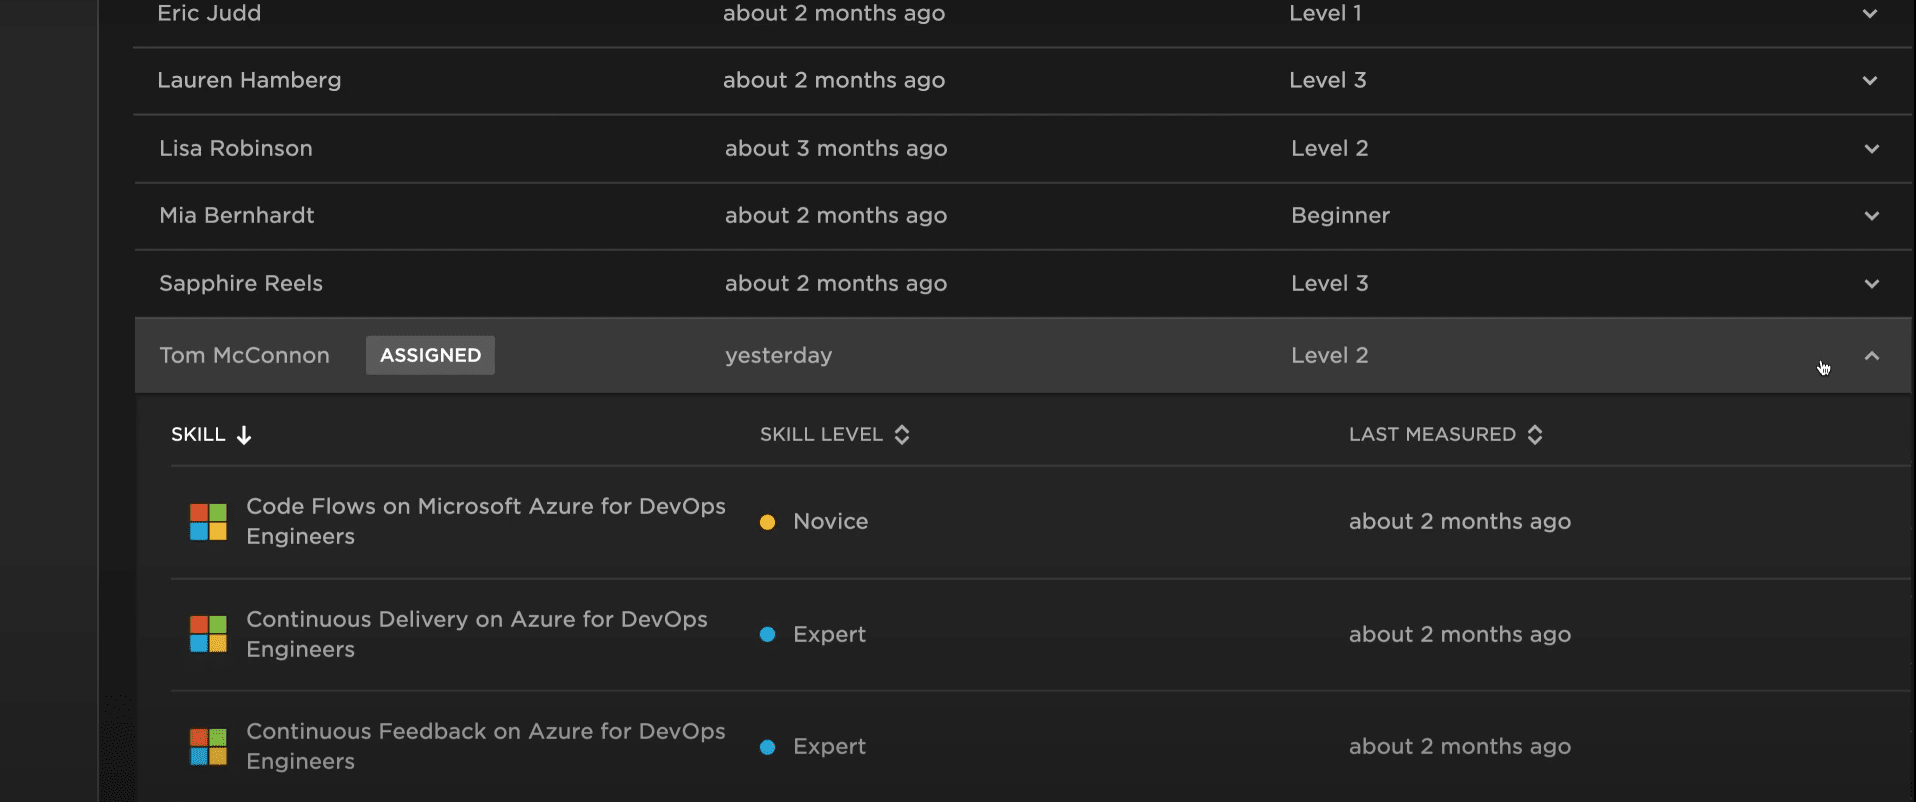
Task: Click 'Beginner' level for Mia Bernhardt
Action: point(1340,215)
